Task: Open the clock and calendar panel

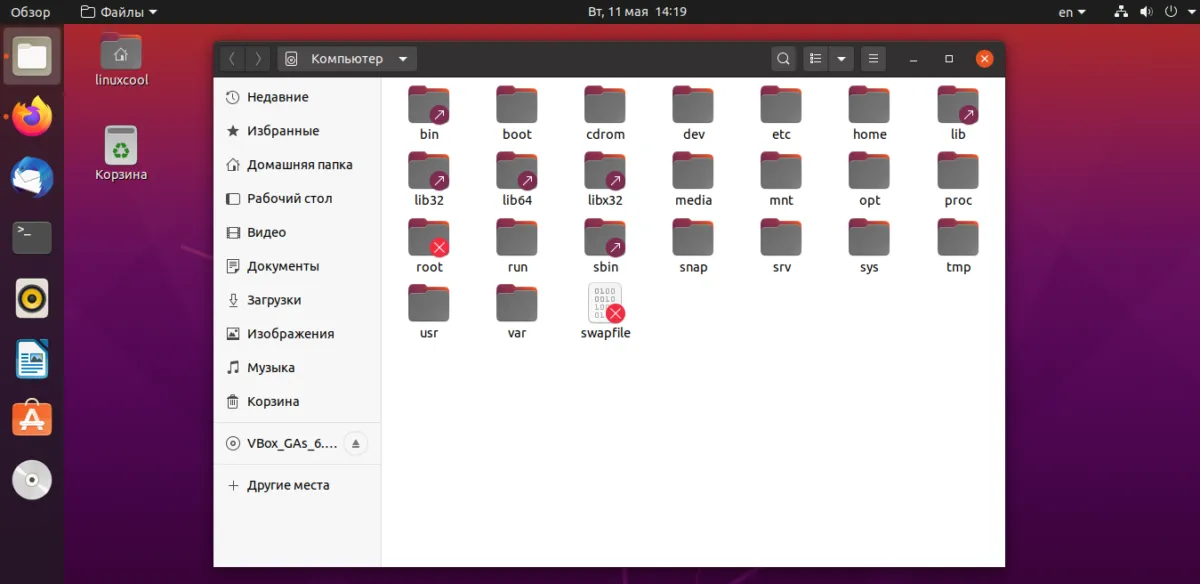Action: point(635,12)
